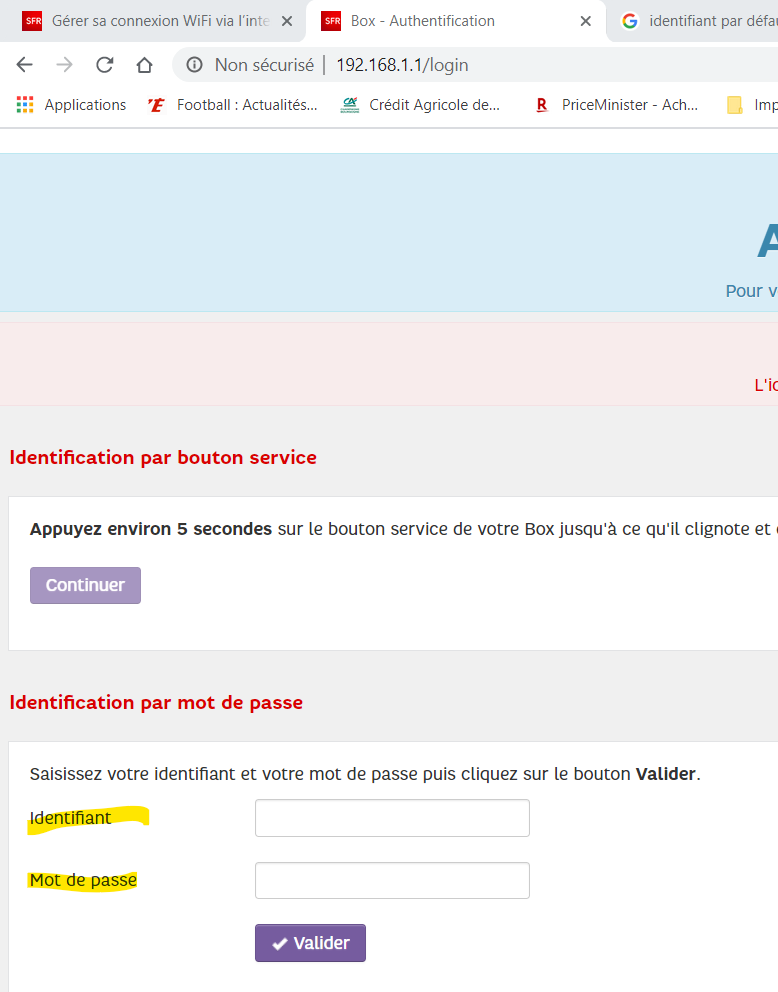Click the 'Non sécurisé' site info icon
Image resolution: width=778 pixels, height=992 pixels.
pos(195,65)
